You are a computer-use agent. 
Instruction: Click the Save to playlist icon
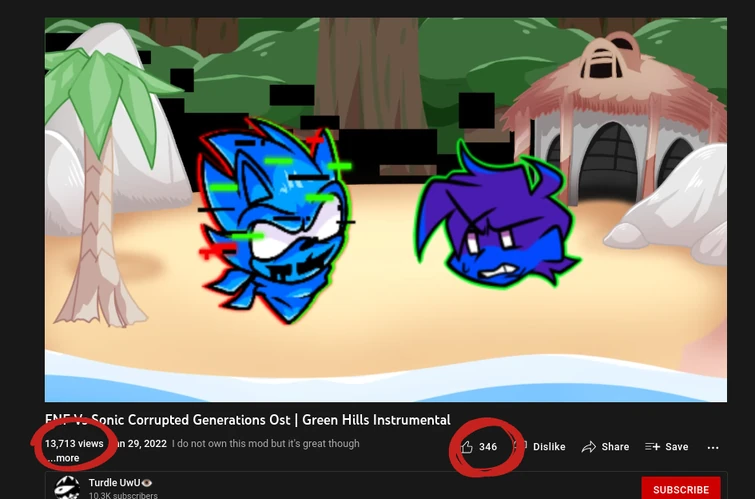tap(652, 447)
